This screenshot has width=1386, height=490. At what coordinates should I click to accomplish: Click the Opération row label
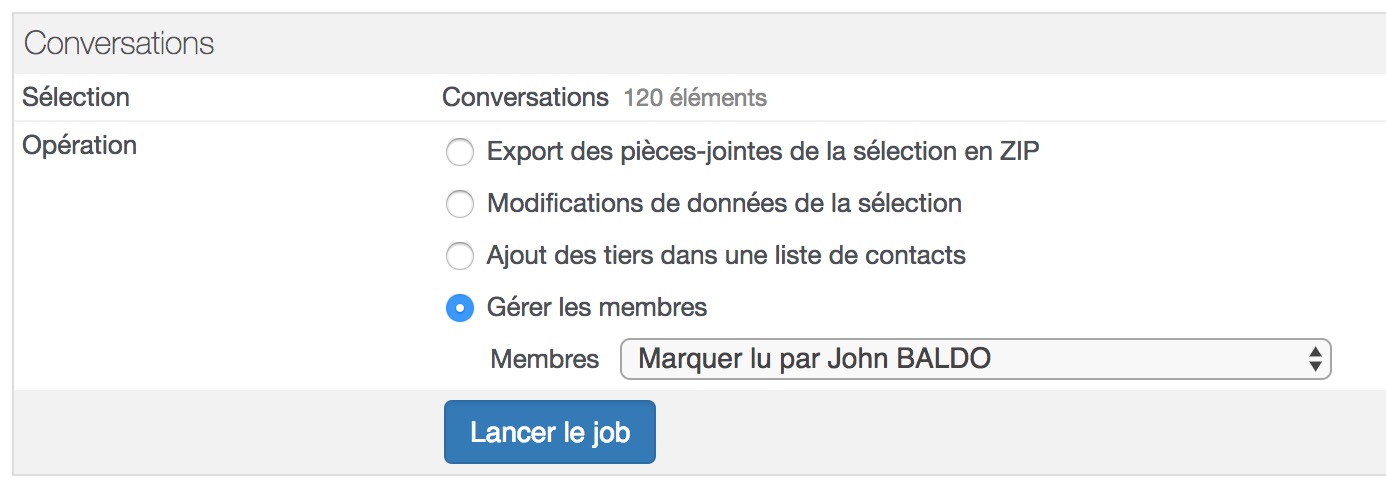pyautogui.click(x=79, y=145)
